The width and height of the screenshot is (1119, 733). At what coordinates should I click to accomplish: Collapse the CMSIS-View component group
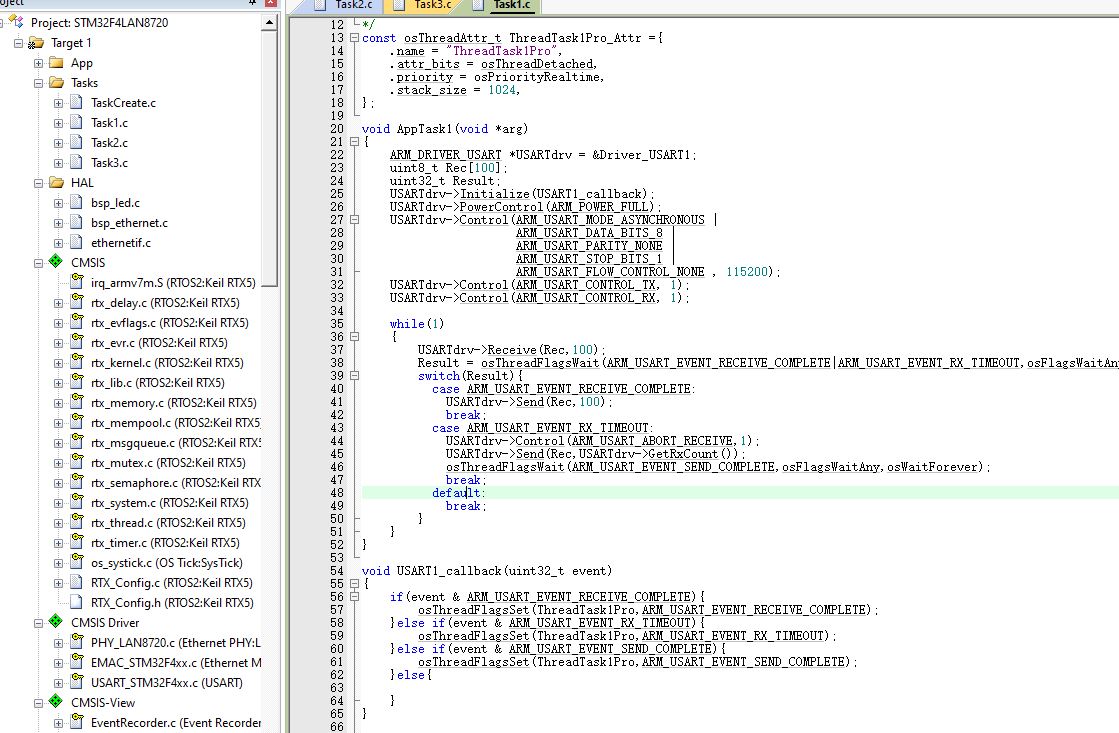(x=39, y=702)
